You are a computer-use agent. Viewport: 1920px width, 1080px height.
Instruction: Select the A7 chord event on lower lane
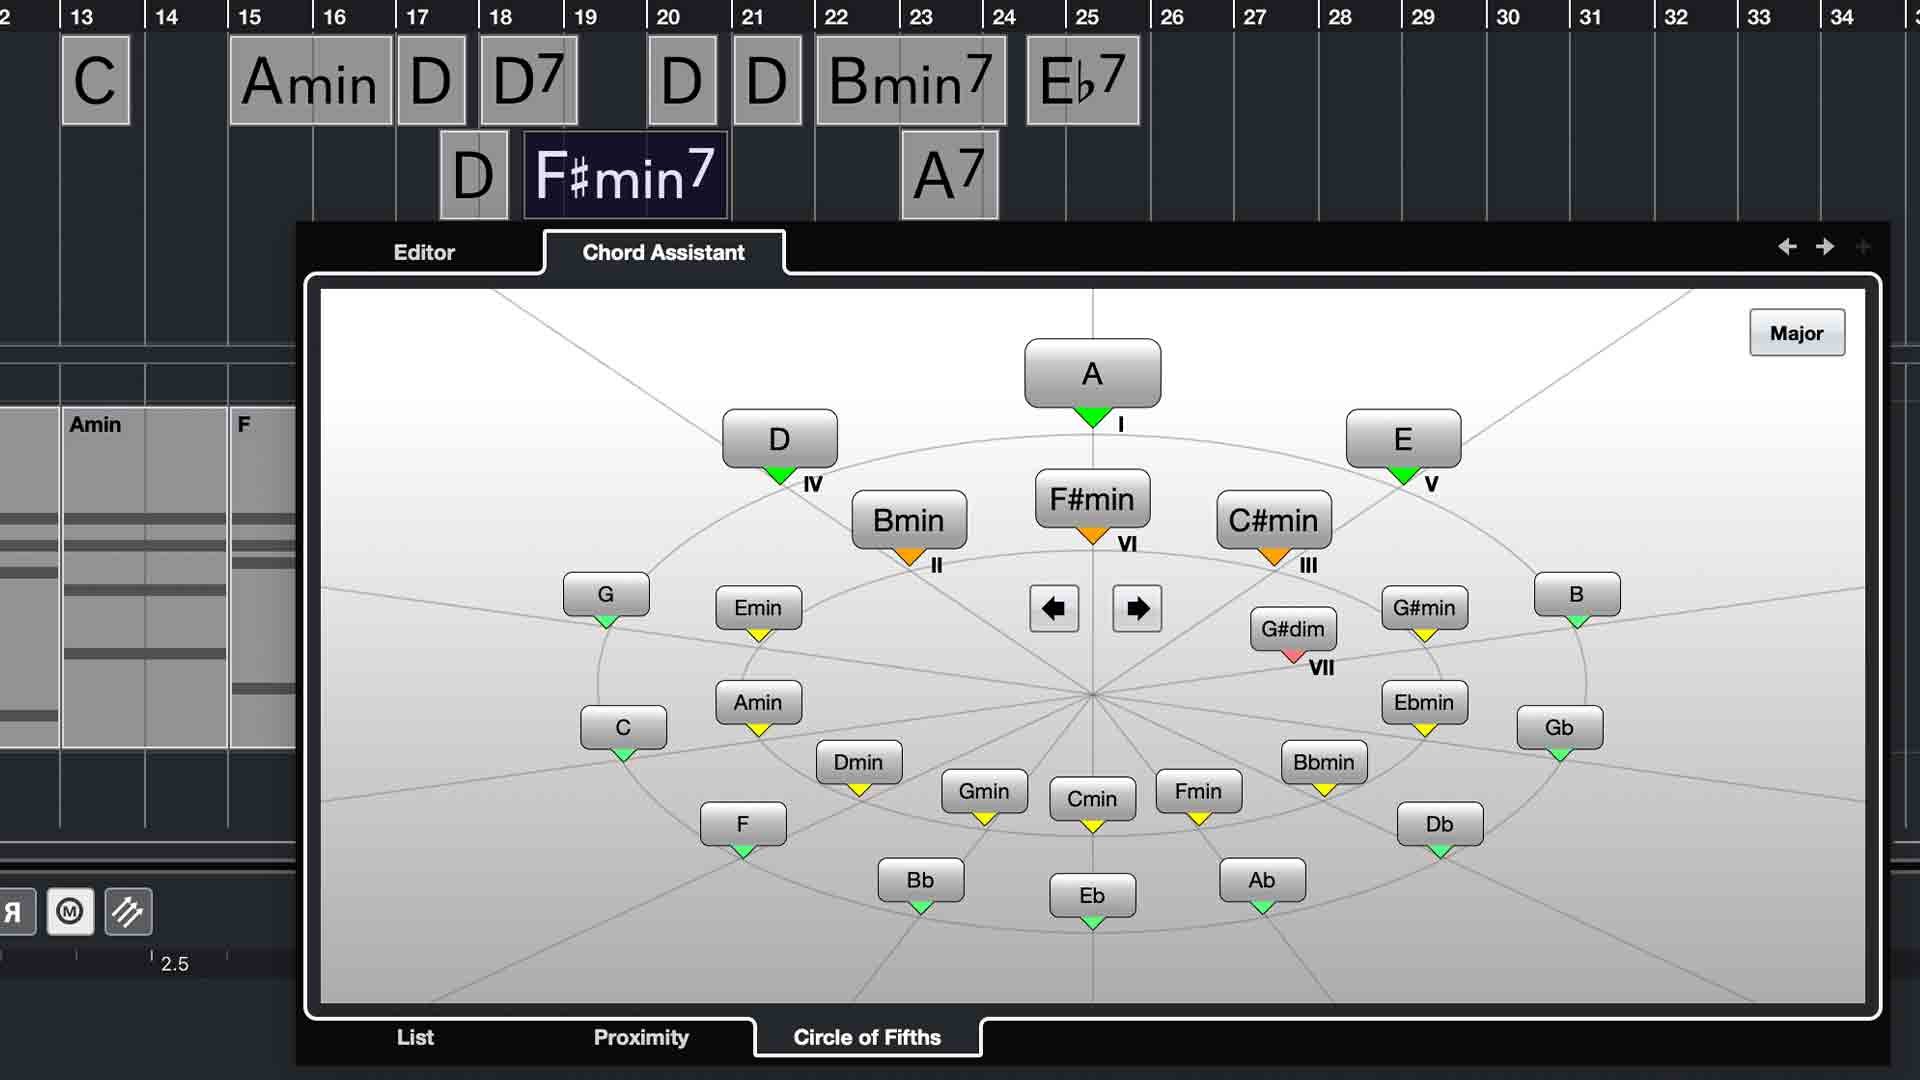949,175
